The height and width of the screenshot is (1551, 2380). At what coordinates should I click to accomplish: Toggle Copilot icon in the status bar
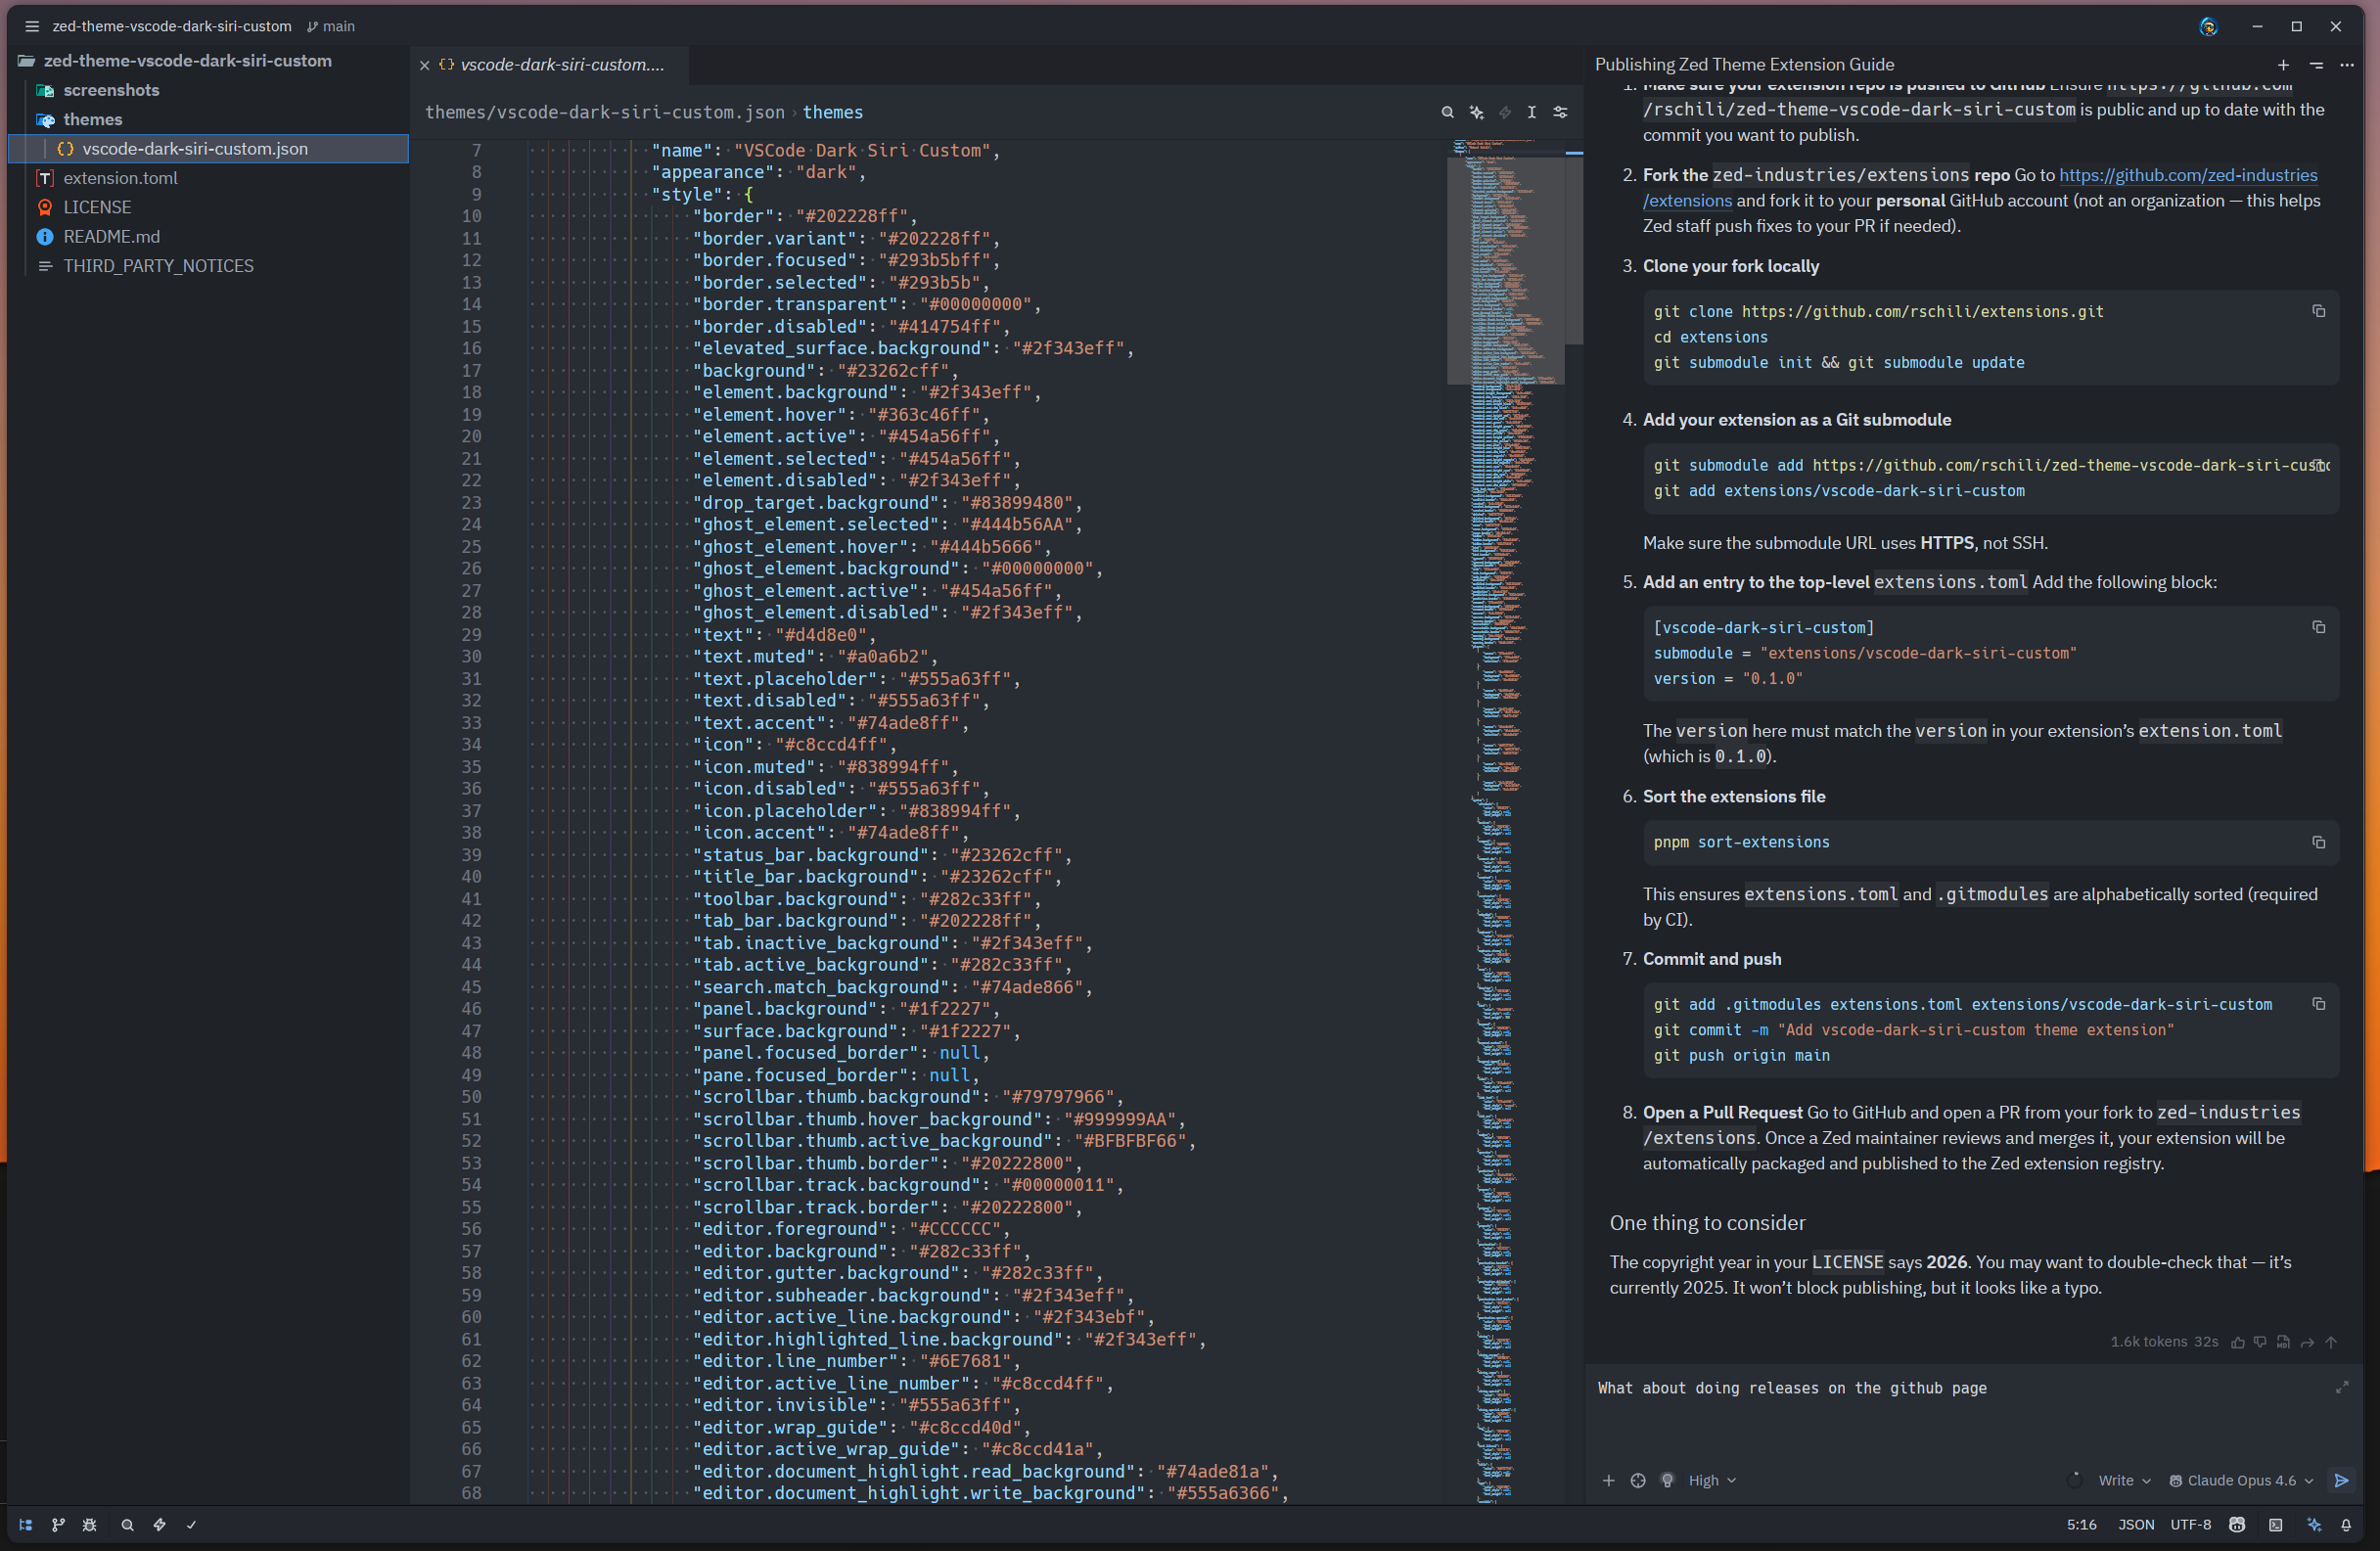(x=2237, y=1525)
